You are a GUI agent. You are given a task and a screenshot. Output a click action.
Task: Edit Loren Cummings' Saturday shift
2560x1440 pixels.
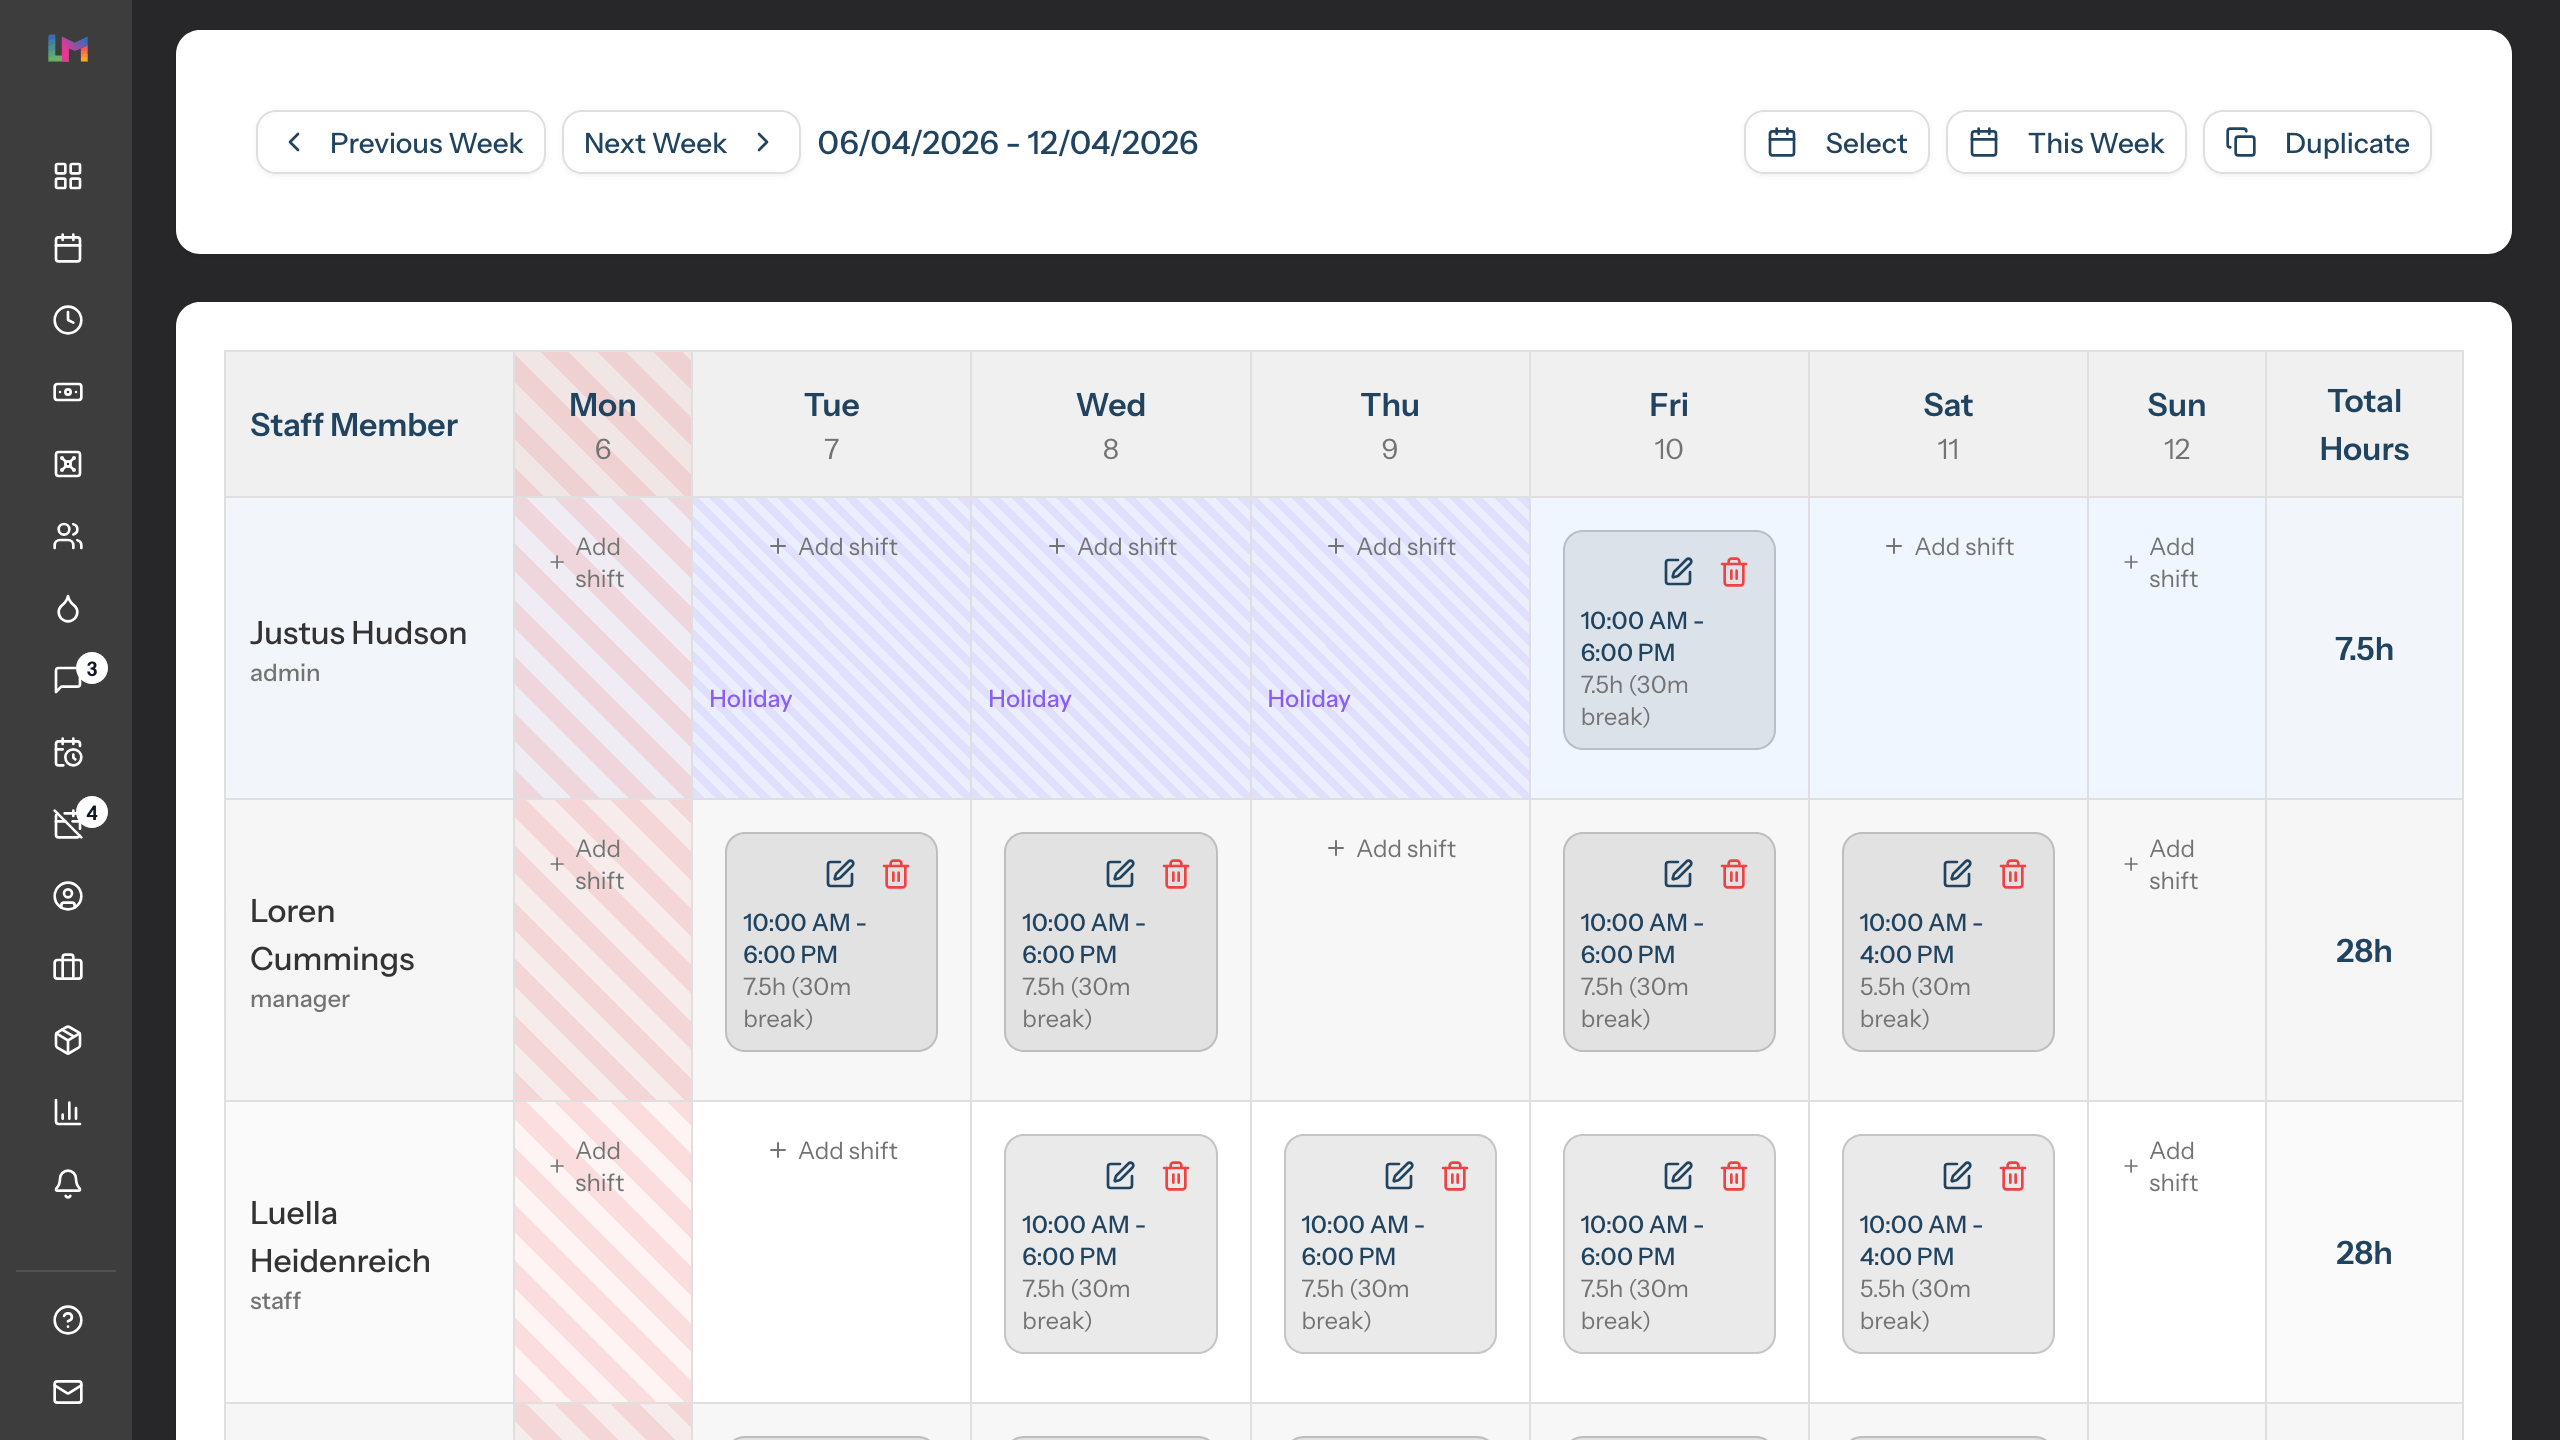click(x=1956, y=873)
